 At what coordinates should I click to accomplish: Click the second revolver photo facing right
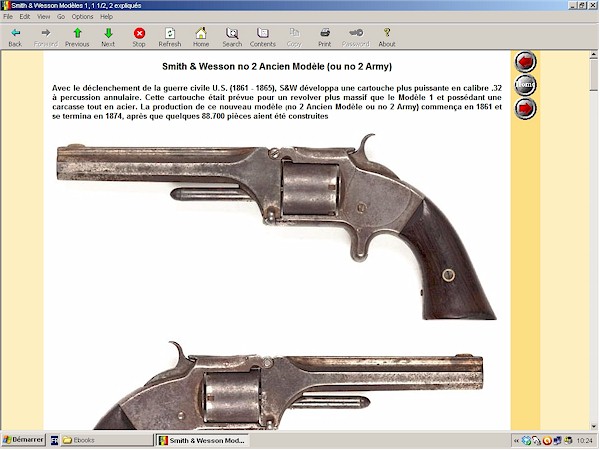[289, 385]
